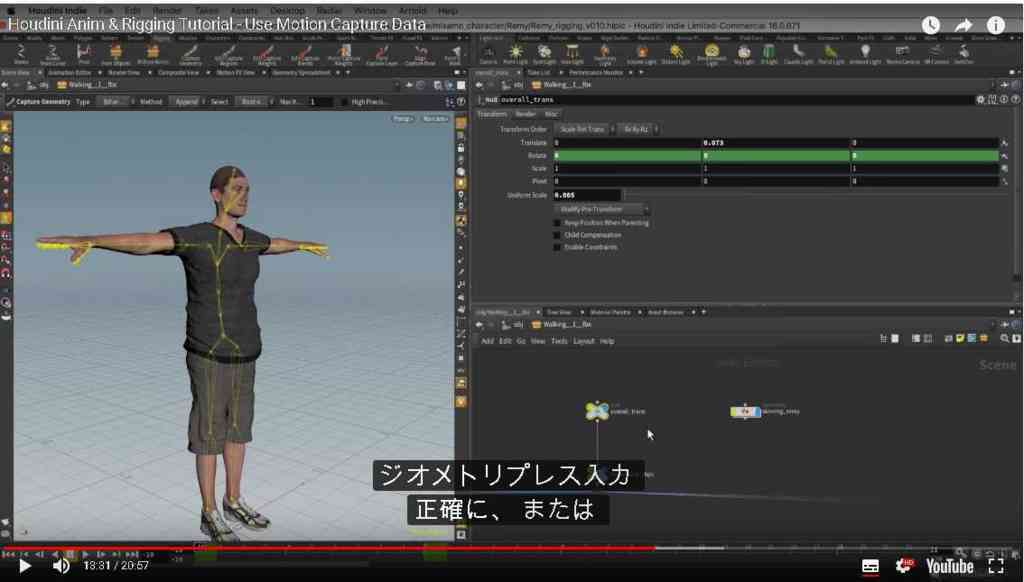Open YouTube video settings gear
The height and width of the screenshot is (582, 1024).
pyautogui.click(x=904, y=566)
